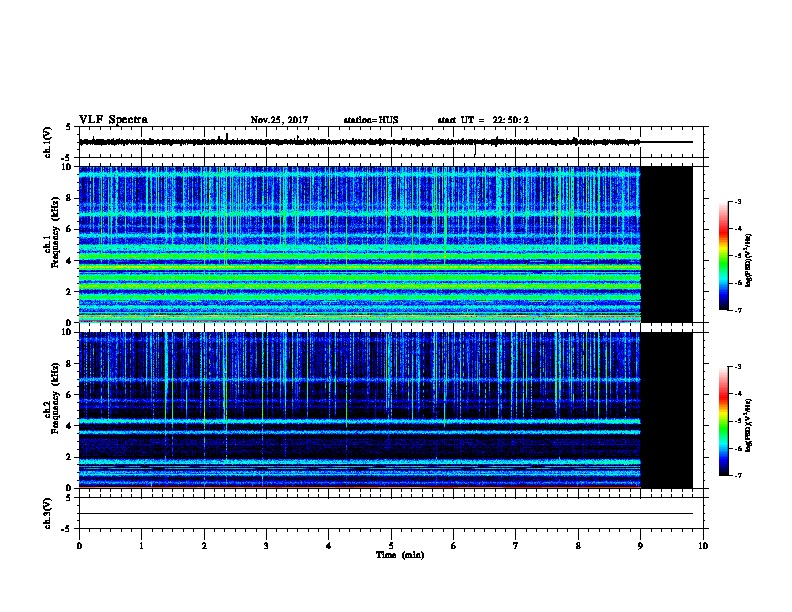The width and height of the screenshot is (792, 612).
Task: Click the "ch.1(V)" waveform axis label
Action: (x=47, y=142)
